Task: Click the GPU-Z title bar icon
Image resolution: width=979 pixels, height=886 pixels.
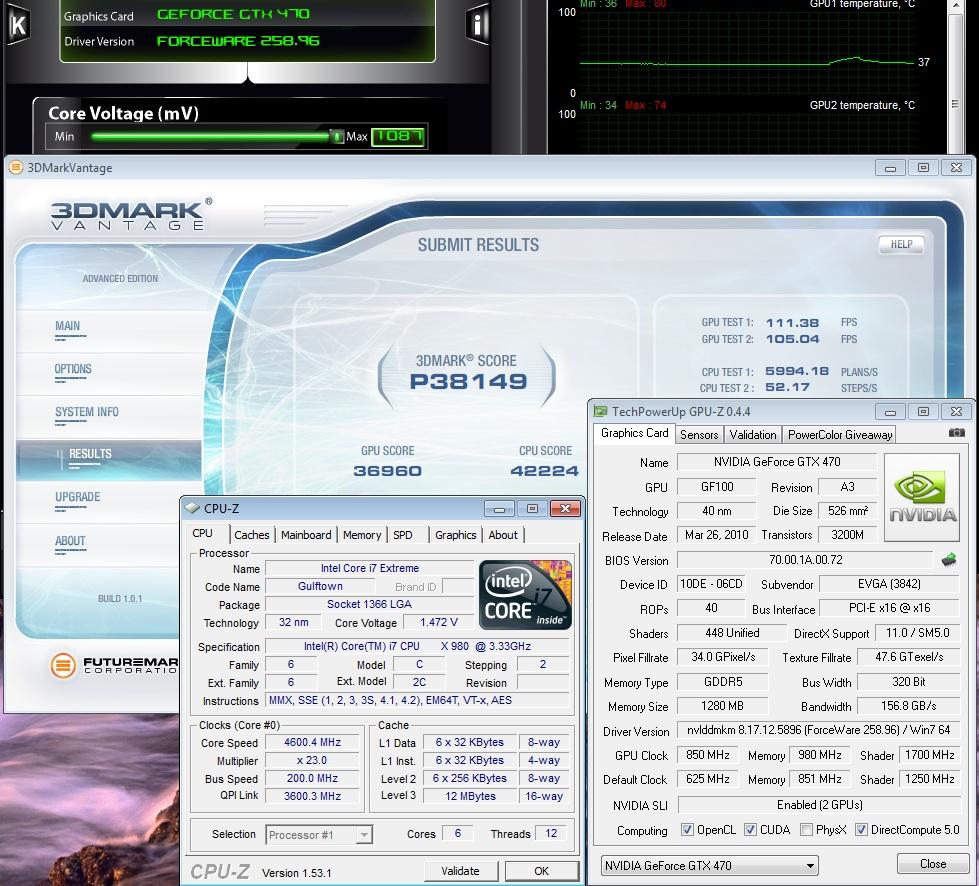Action: [x=601, y=411]
